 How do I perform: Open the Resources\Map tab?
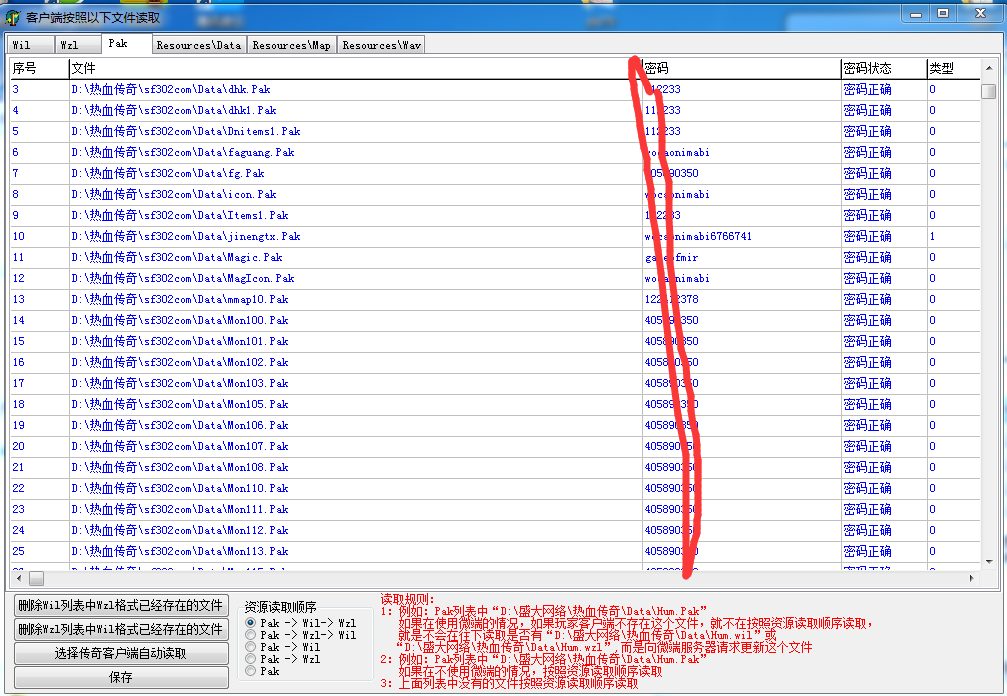click(291, 45)
